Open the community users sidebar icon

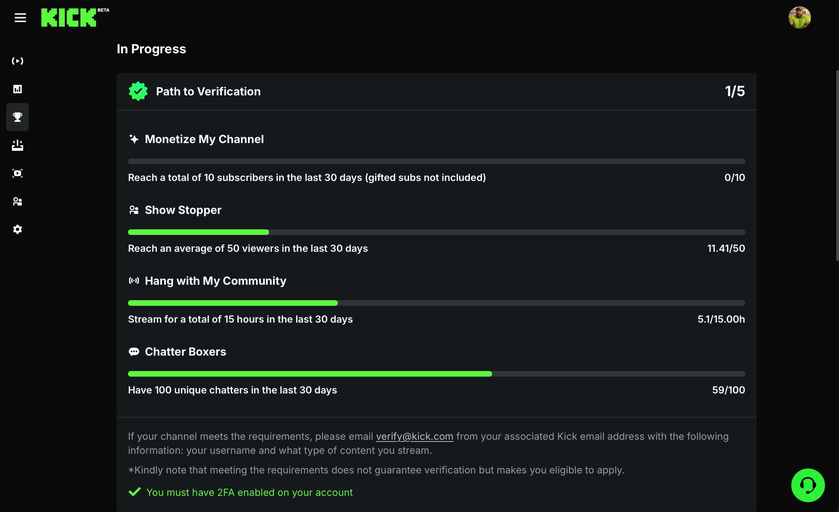pos(17,201)
